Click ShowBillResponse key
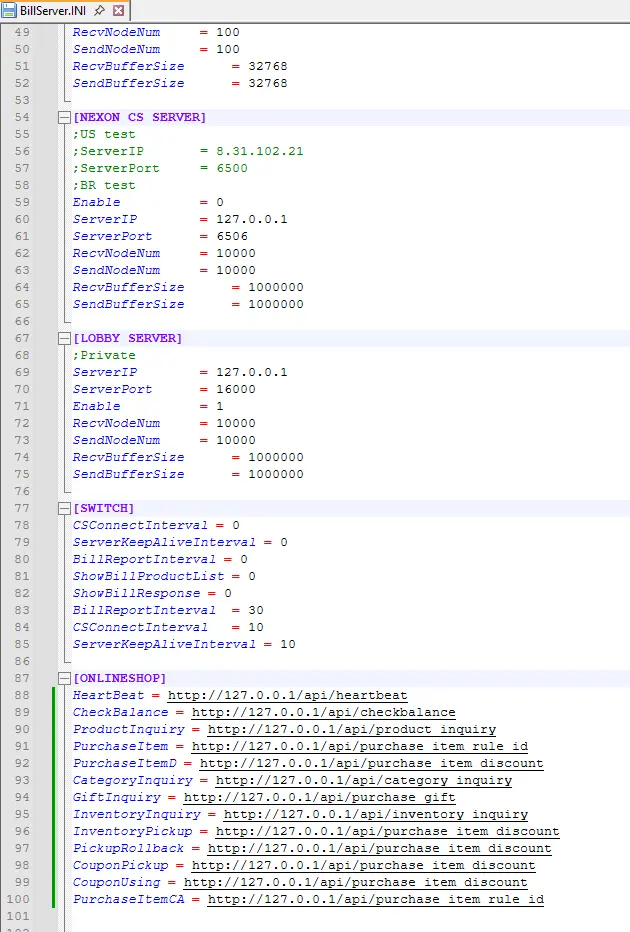The width and height of the screenshot is (630, 932). coord(136,593)
